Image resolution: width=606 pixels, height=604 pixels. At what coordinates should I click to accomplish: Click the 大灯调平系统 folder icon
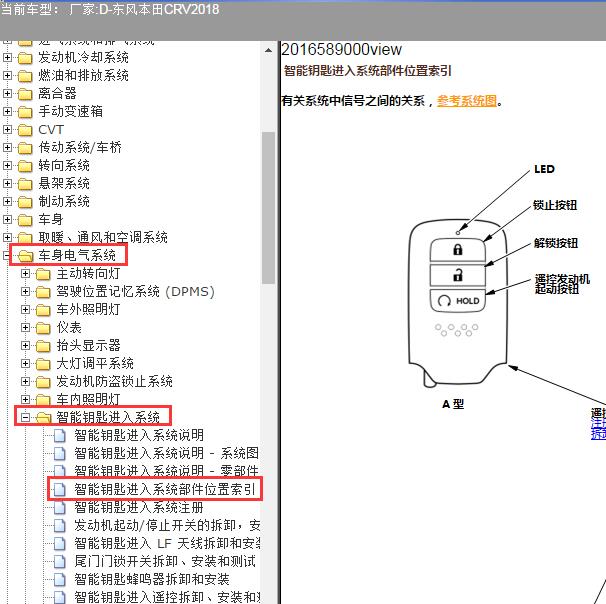[43, 364]
